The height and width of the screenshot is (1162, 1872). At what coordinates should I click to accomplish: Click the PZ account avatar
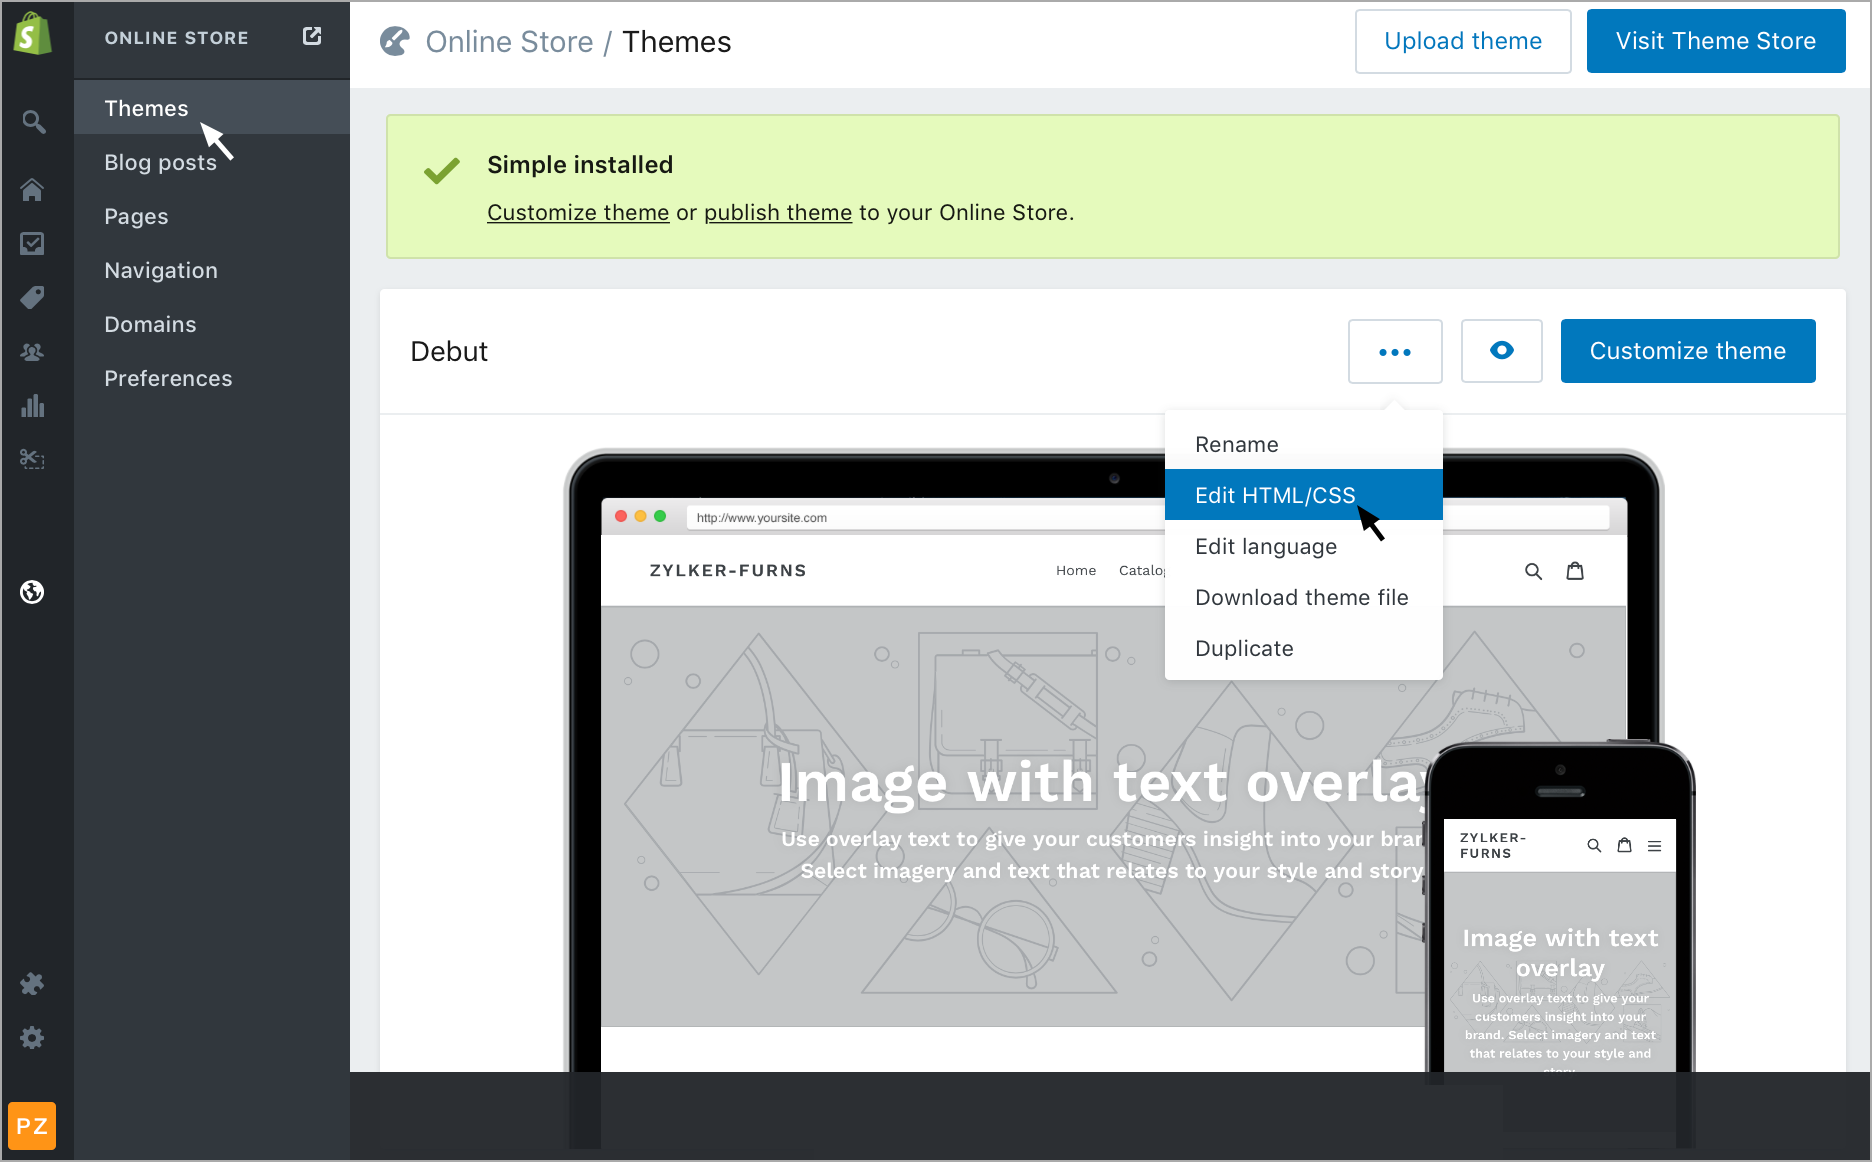[x=32, y=1126]
